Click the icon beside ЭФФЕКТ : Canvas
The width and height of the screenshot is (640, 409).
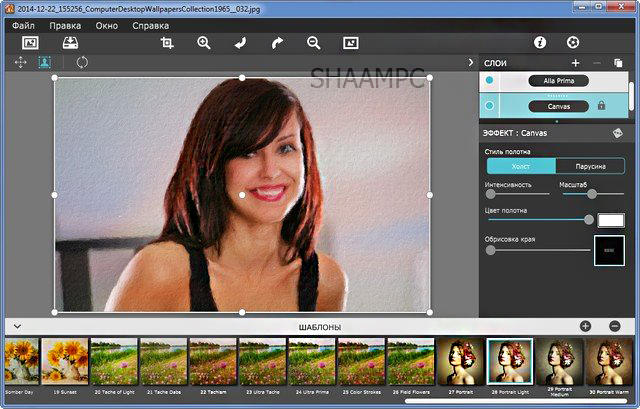(x=618, y=133)
